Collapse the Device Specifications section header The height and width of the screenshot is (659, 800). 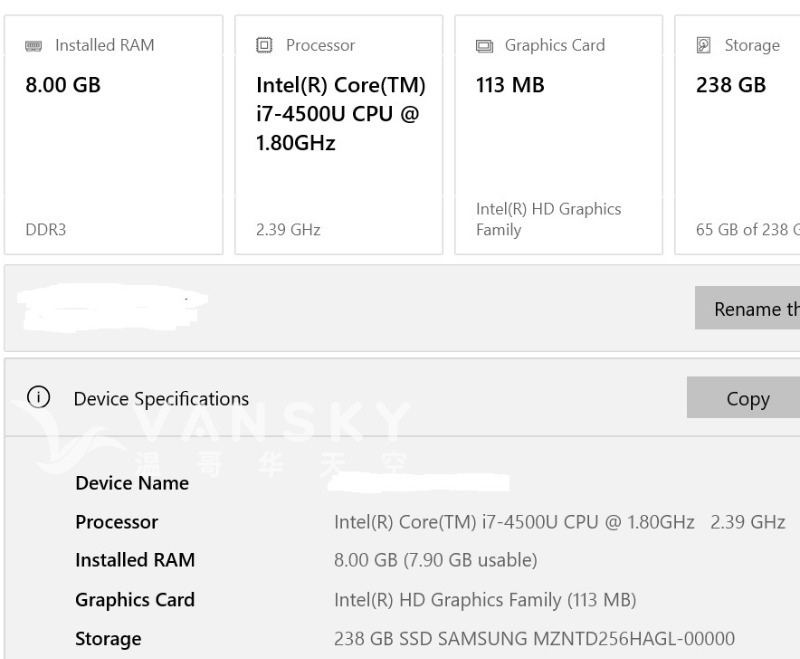click(161, 399)
